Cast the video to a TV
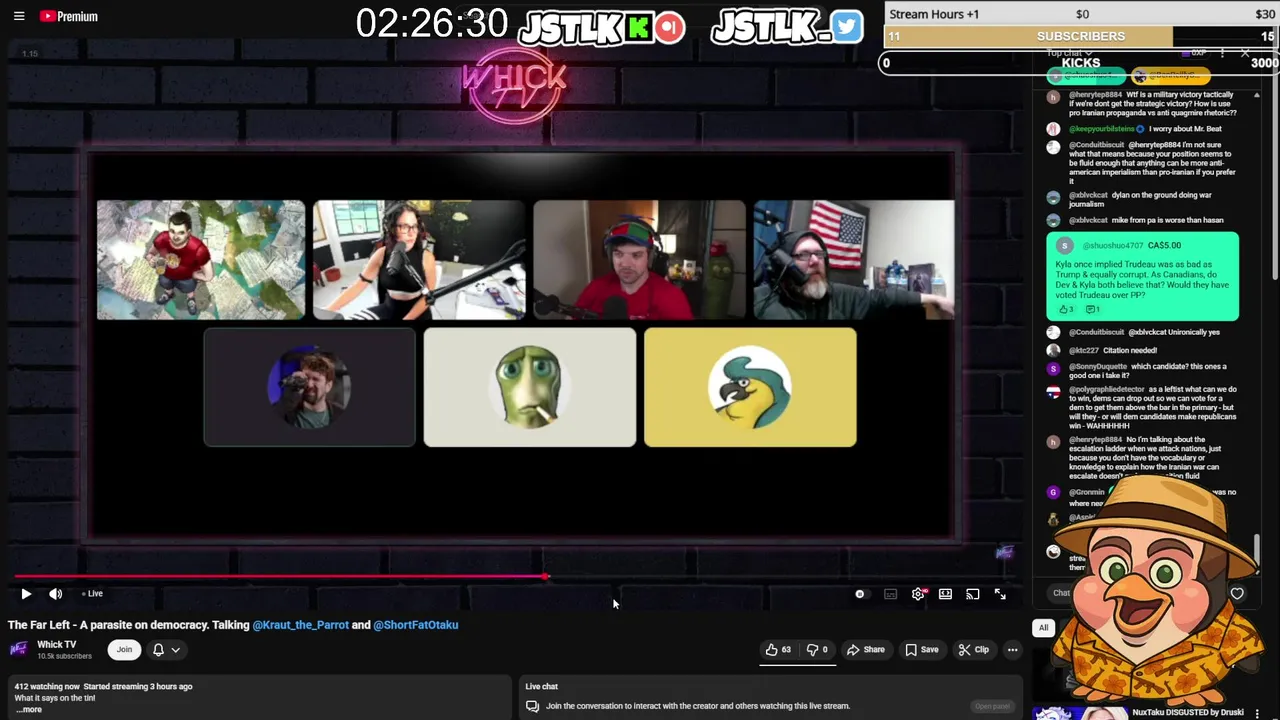The image size is (1280, 720). point(972,594)
